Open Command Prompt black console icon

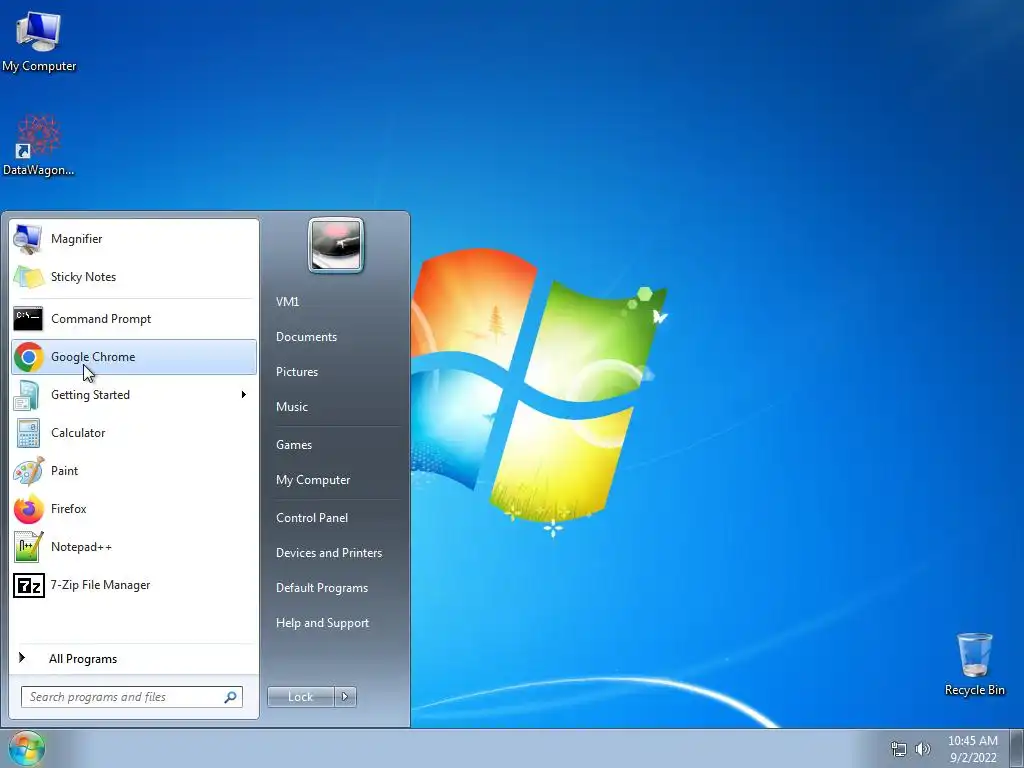click(28, 319)
